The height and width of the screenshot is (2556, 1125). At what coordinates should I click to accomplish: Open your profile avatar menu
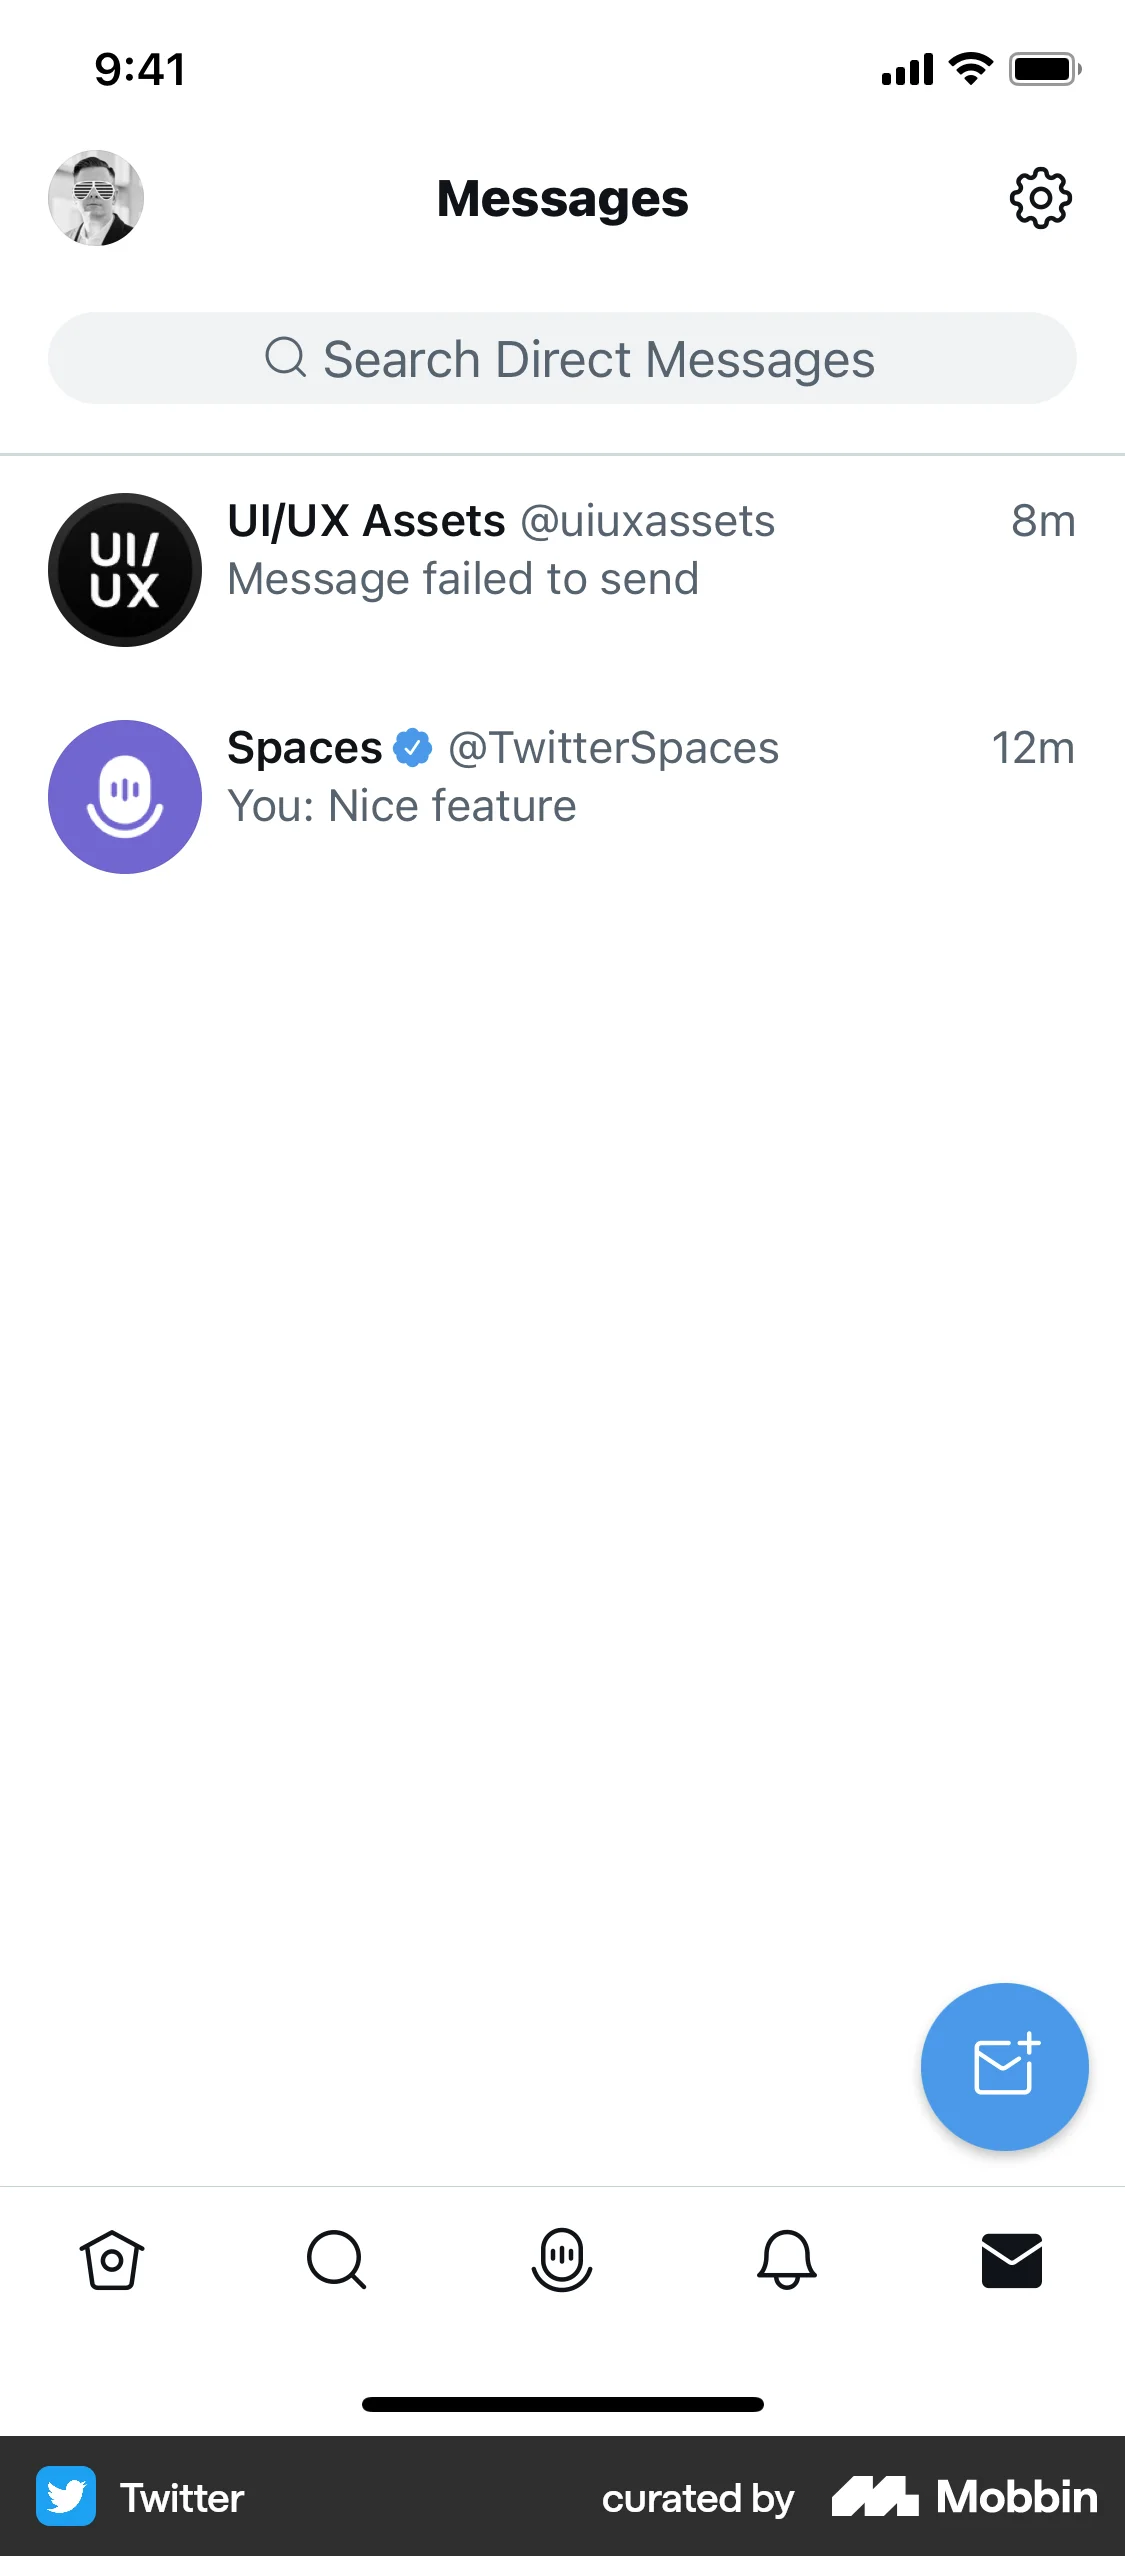pos(96,198)
